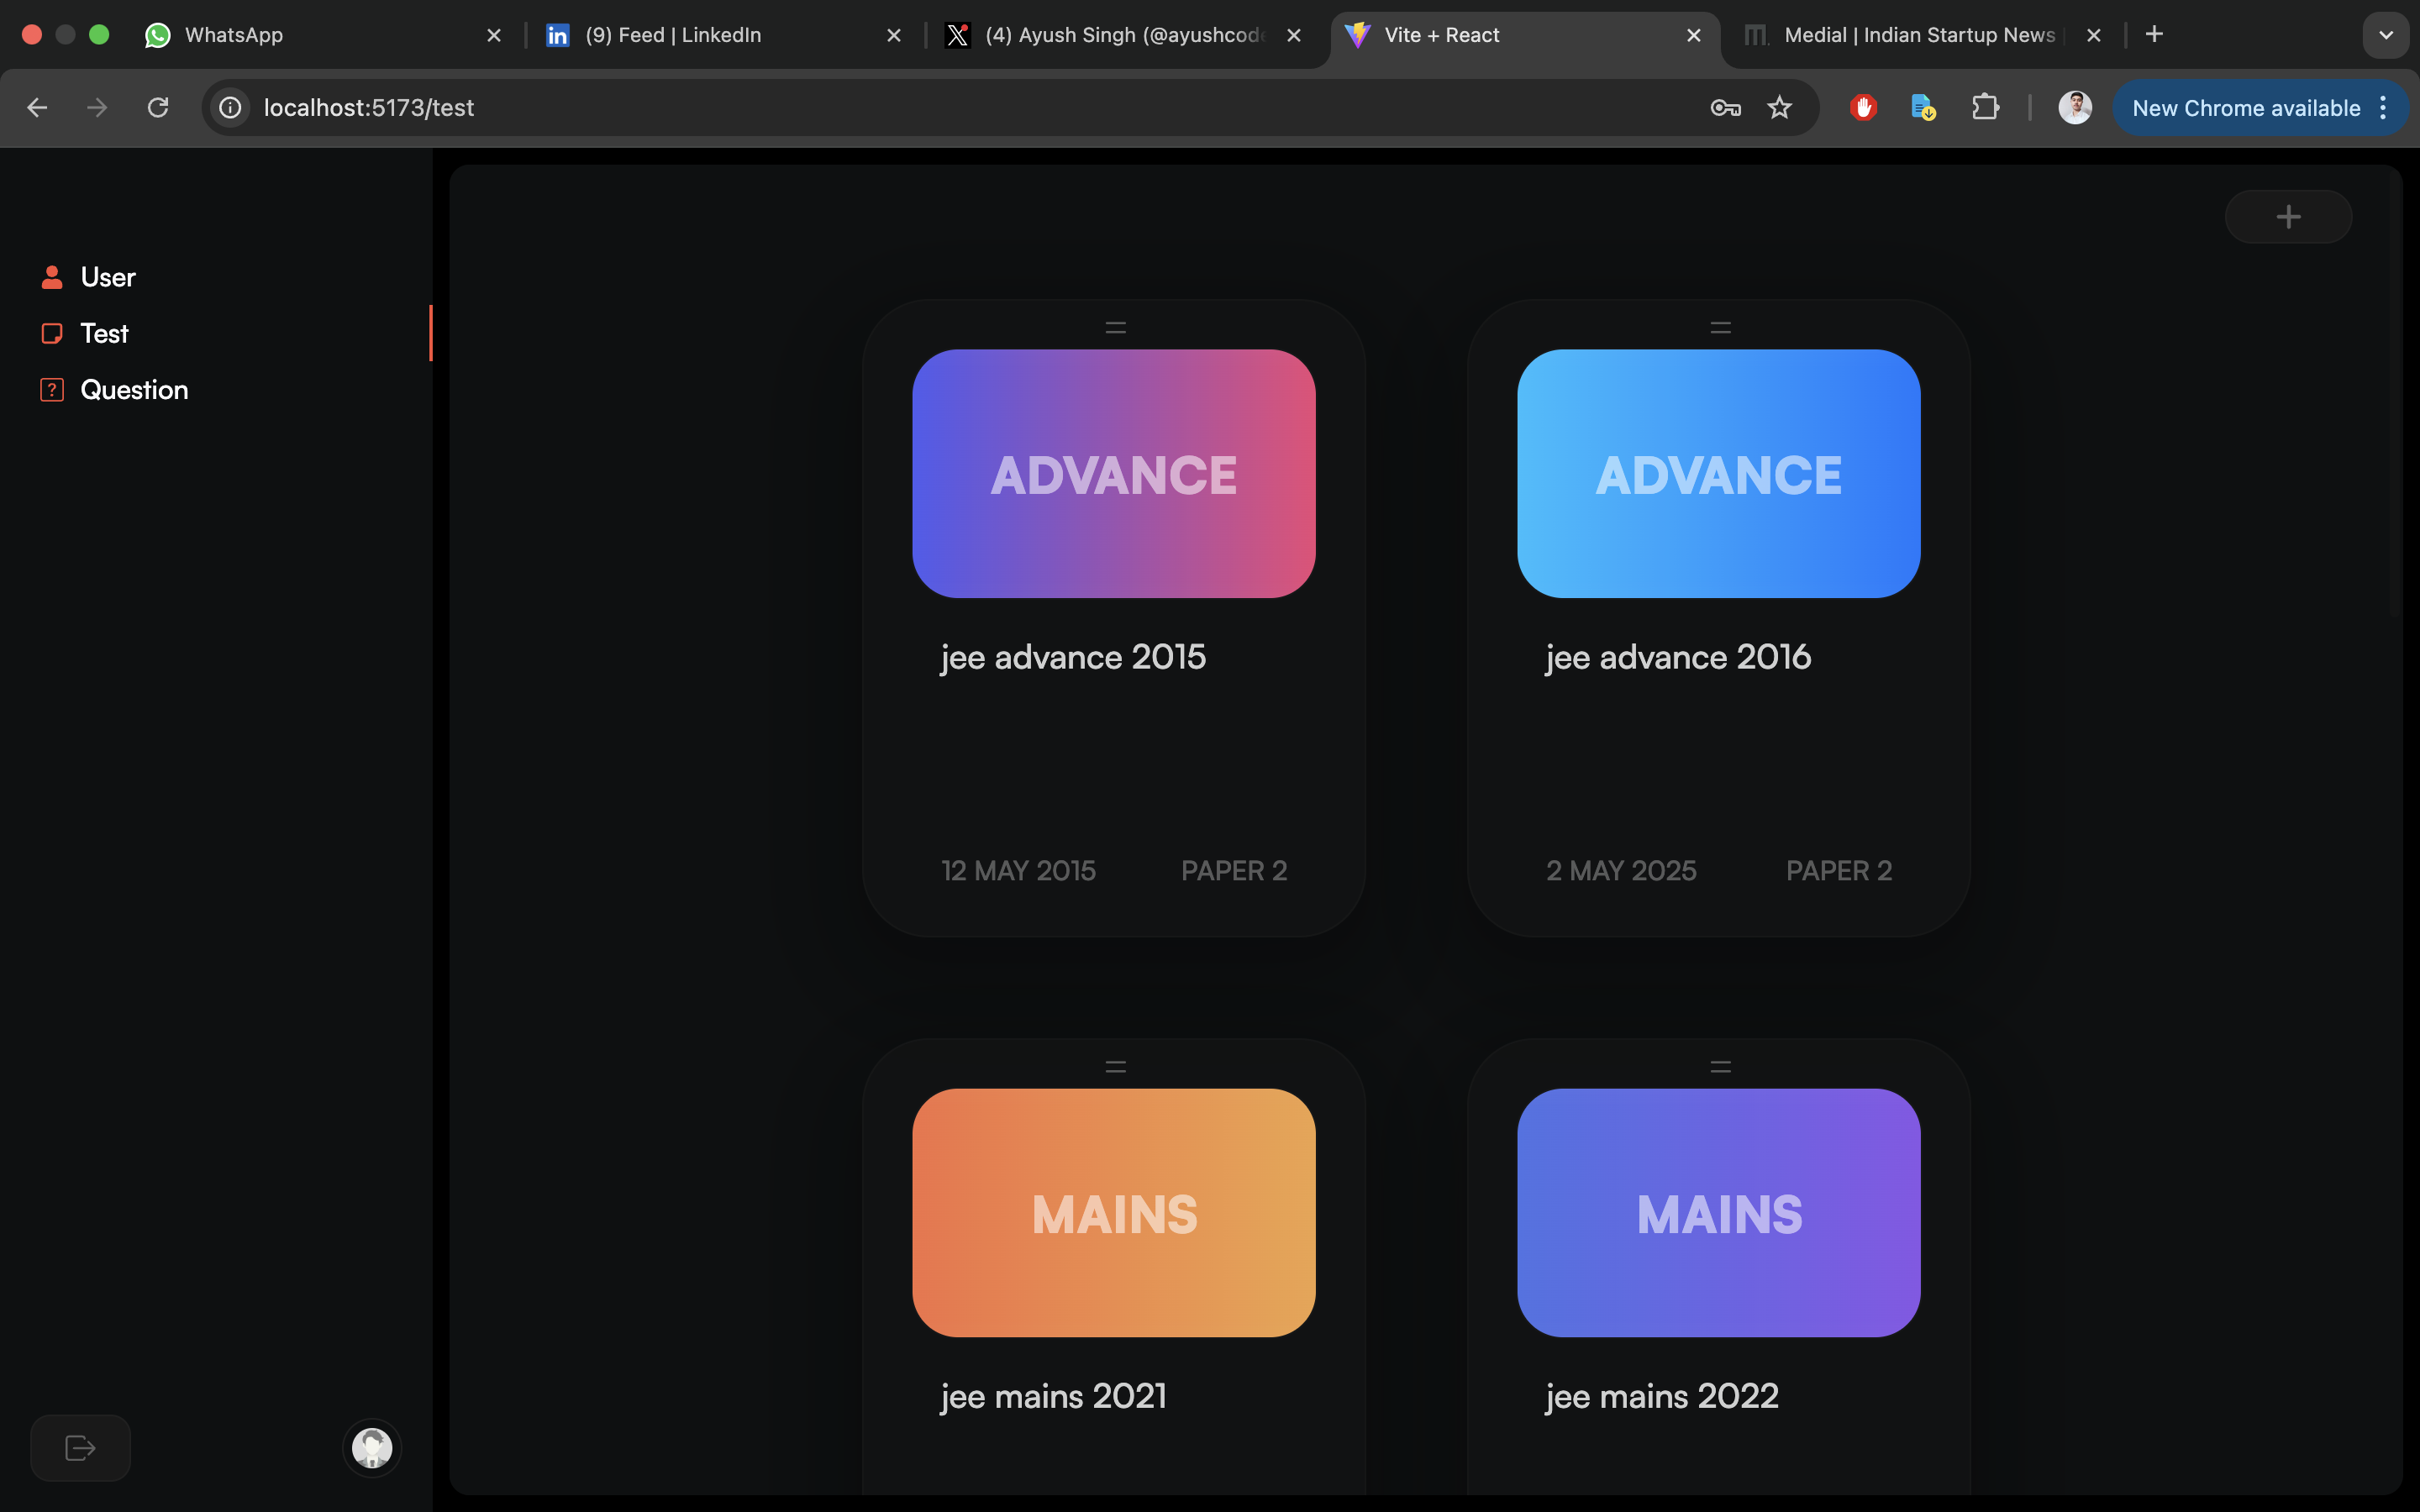
Task: Click drag handle on jee mains 2021 card
Action: click(1115, 1067)
